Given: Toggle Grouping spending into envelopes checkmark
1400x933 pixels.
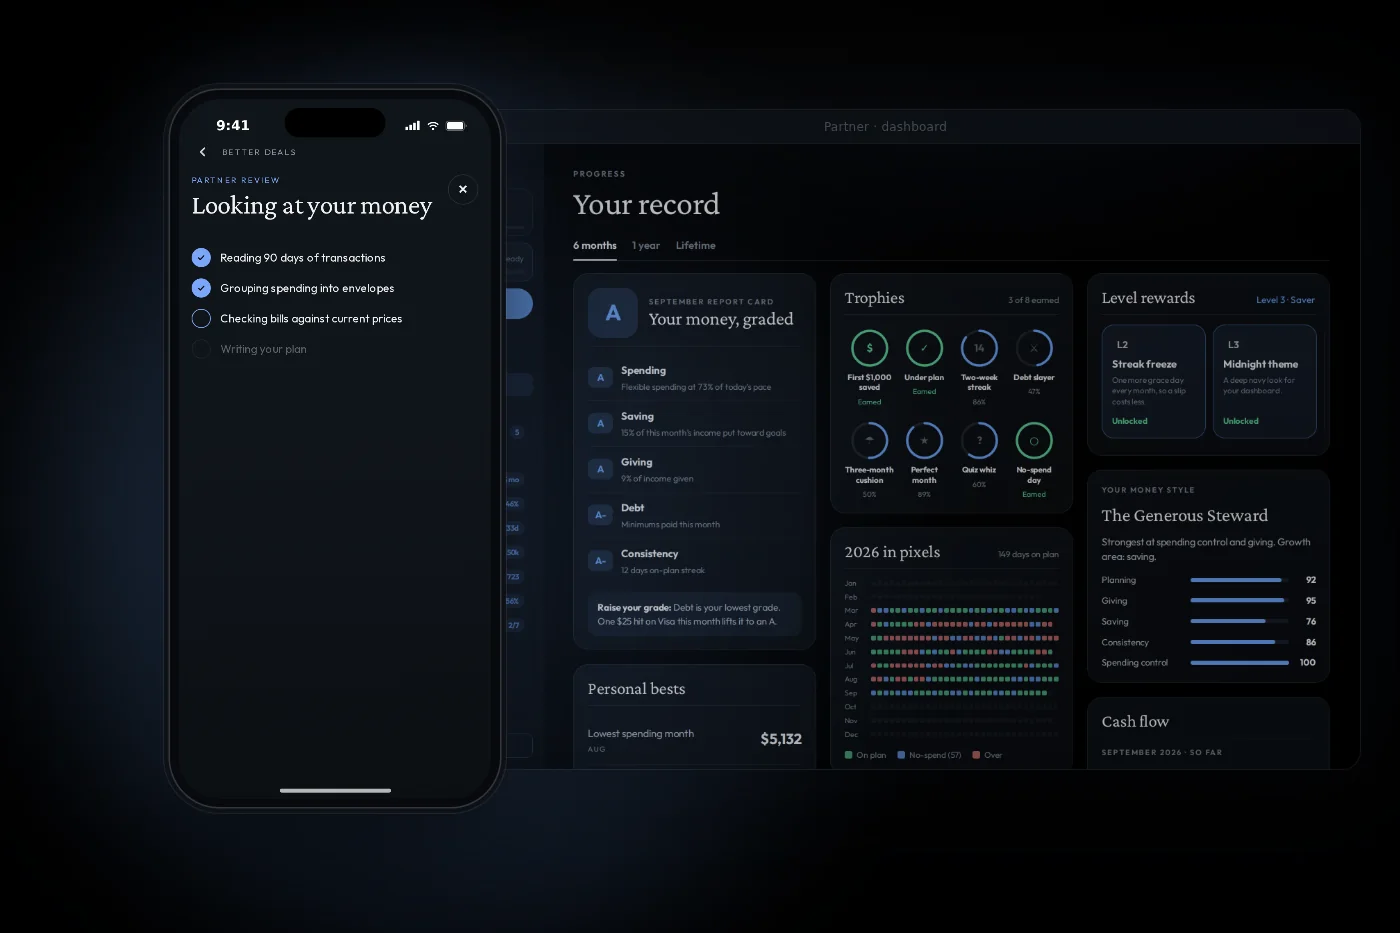Looking at the screenshot, I should pos(201,288).
